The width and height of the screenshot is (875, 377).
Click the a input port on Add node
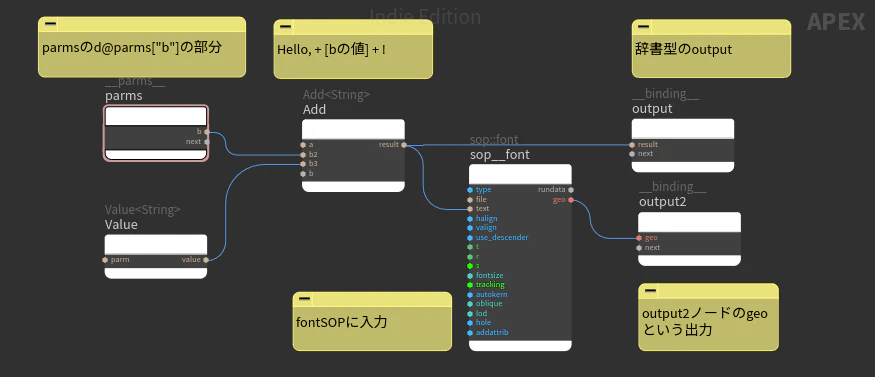click(303, 144)
